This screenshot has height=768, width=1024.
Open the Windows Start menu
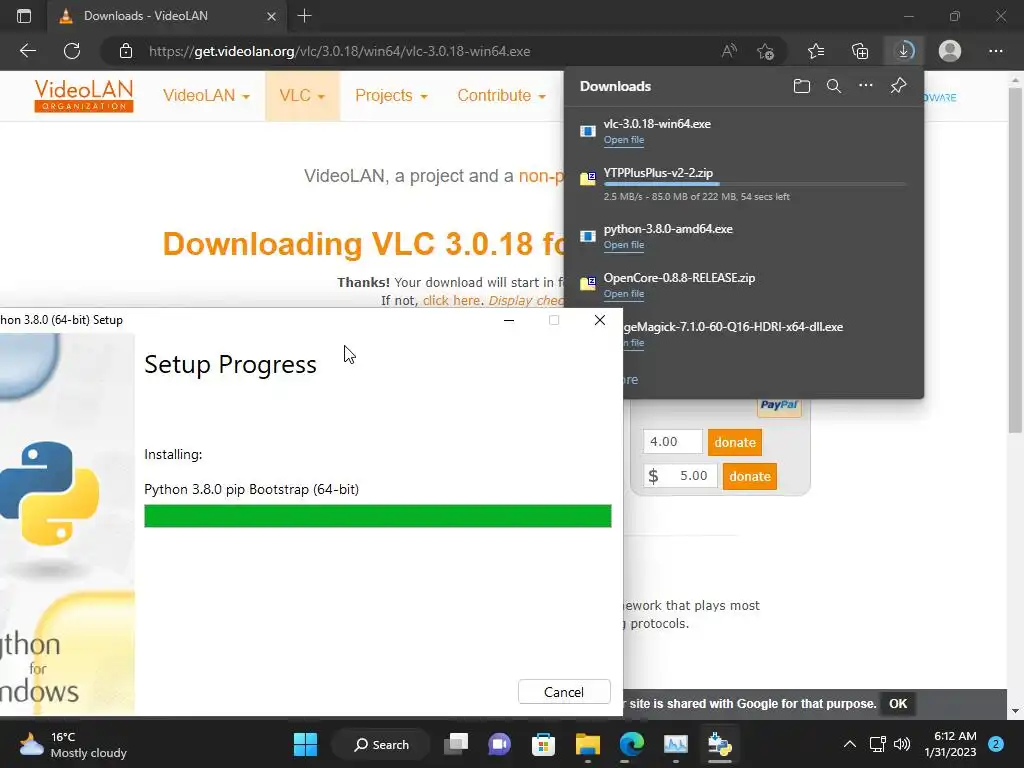[305, 744]
